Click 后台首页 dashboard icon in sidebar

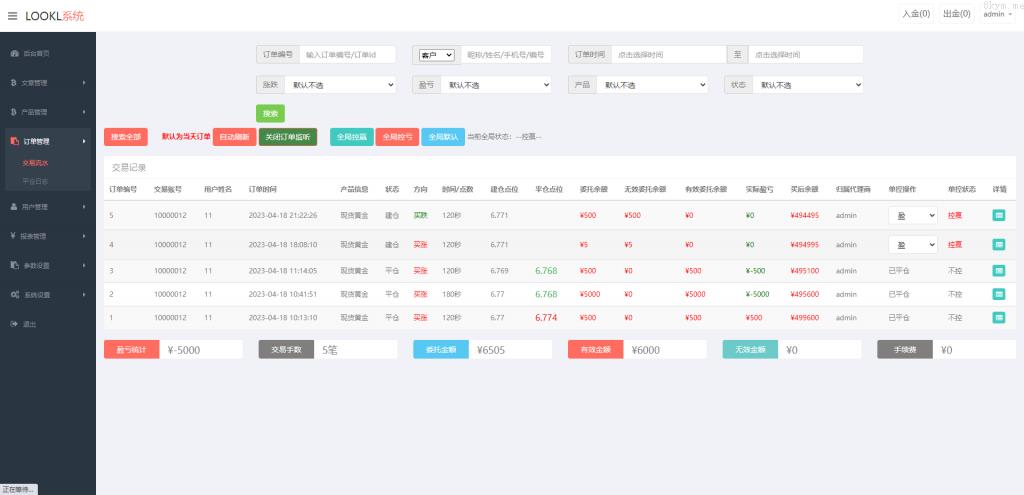(x=14, y=53)
